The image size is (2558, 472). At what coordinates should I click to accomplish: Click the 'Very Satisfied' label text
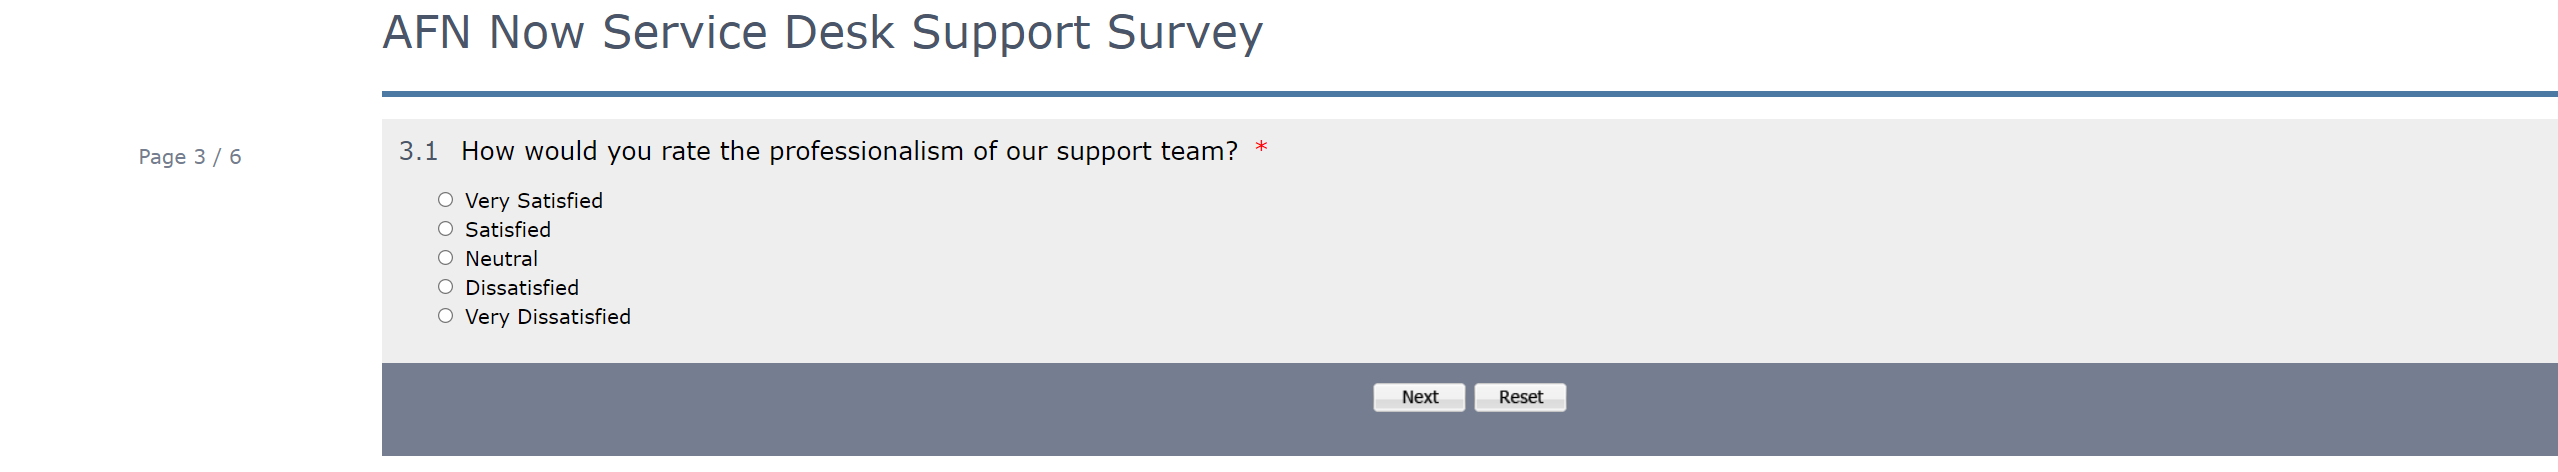pos(533,201)
